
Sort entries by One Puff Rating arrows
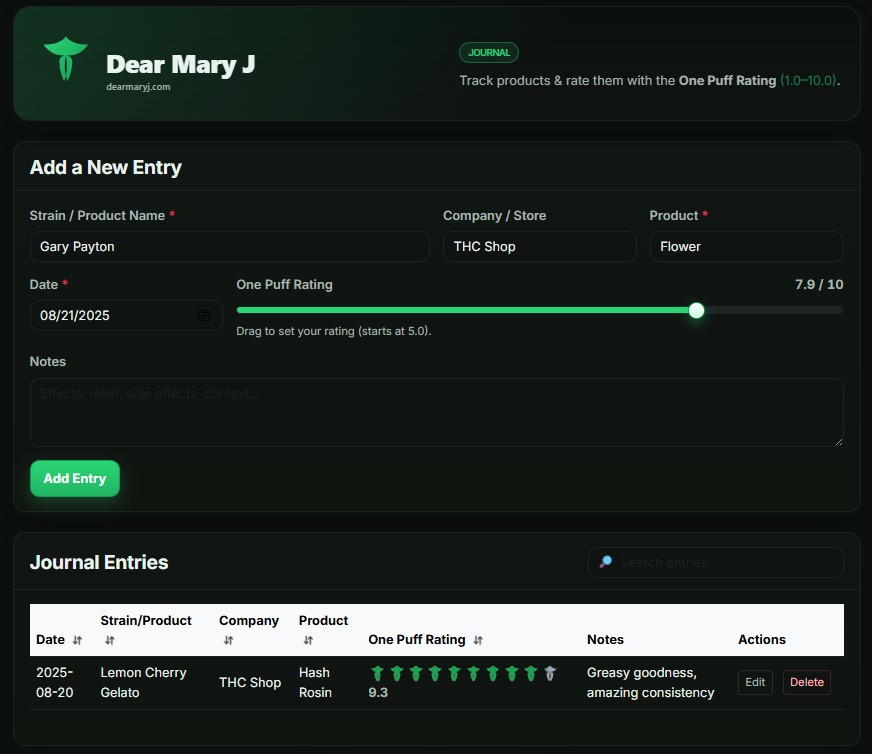(478, 640)
